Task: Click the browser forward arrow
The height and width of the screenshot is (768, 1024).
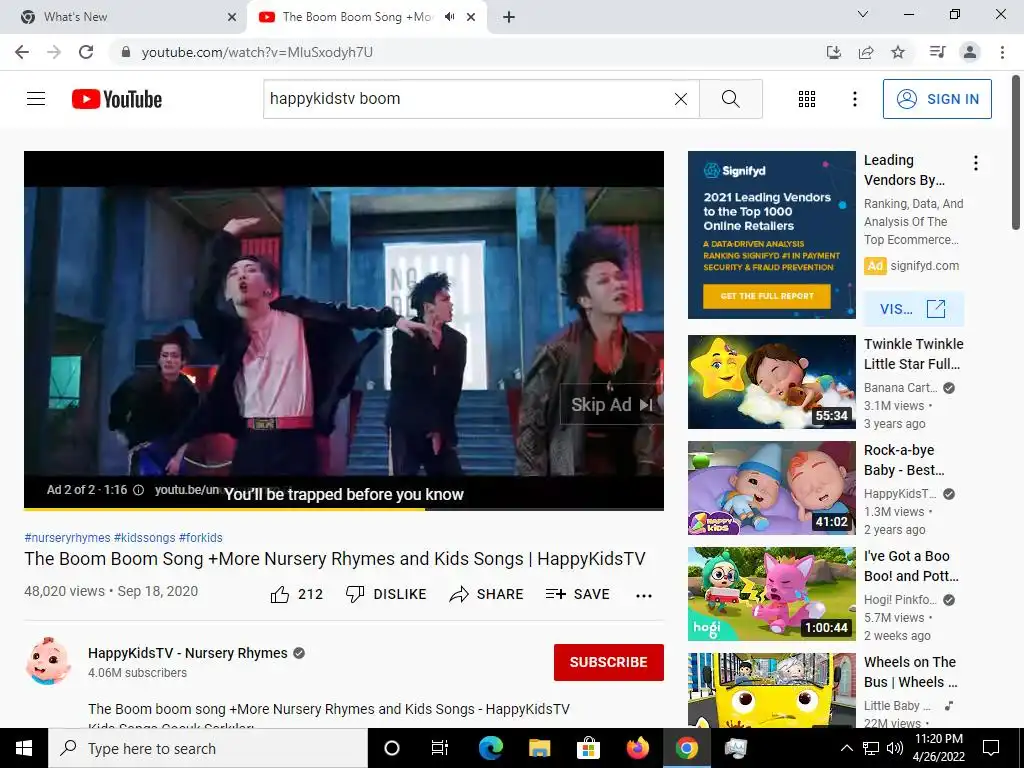Action: (x=54, y=52)
